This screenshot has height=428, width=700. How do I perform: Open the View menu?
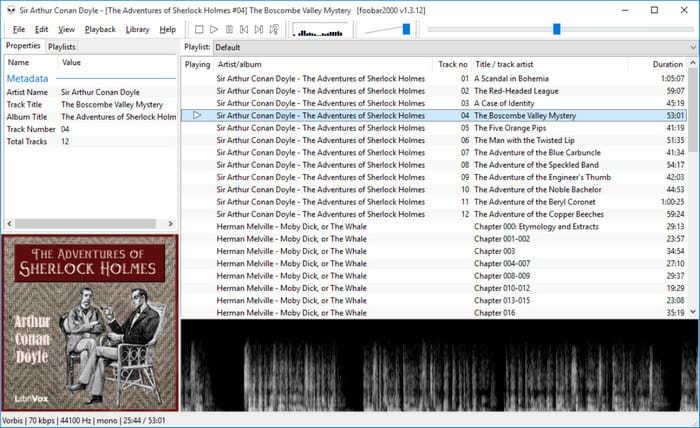point(67,29)
